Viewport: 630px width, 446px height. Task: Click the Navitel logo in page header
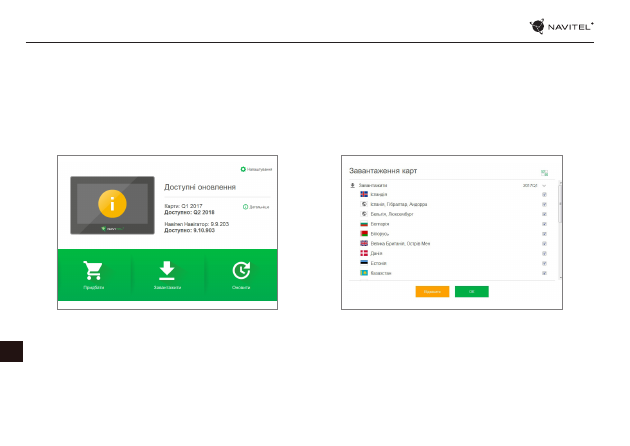pos(561,27)
